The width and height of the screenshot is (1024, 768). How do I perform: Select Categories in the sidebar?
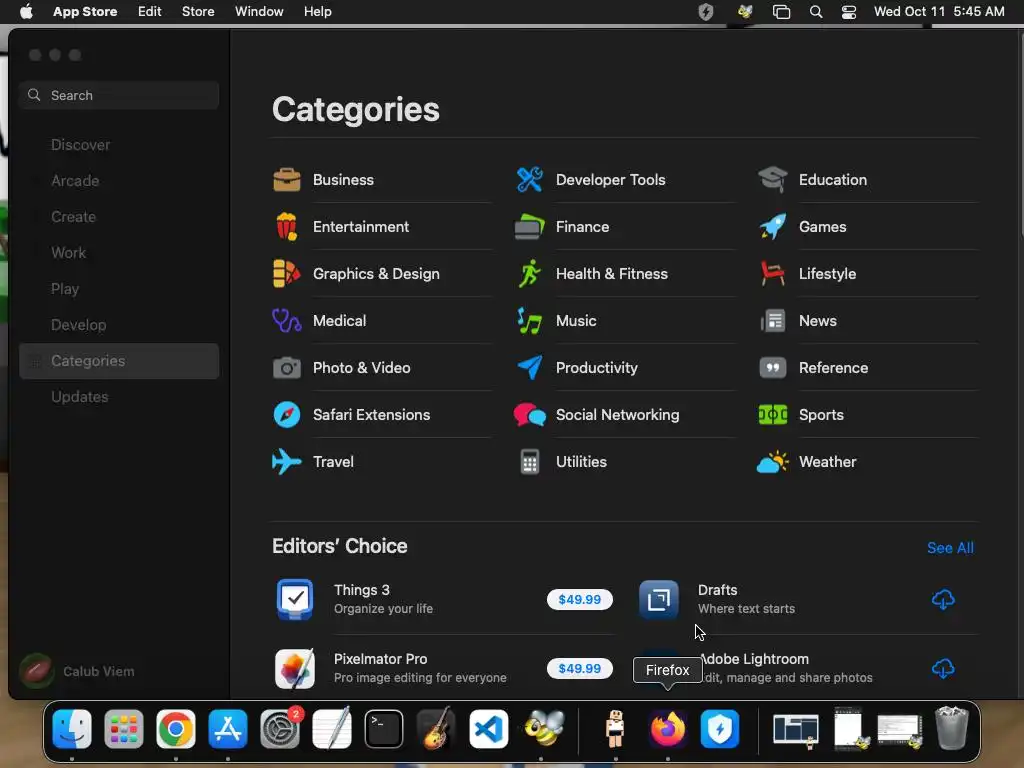pos(119,361)
